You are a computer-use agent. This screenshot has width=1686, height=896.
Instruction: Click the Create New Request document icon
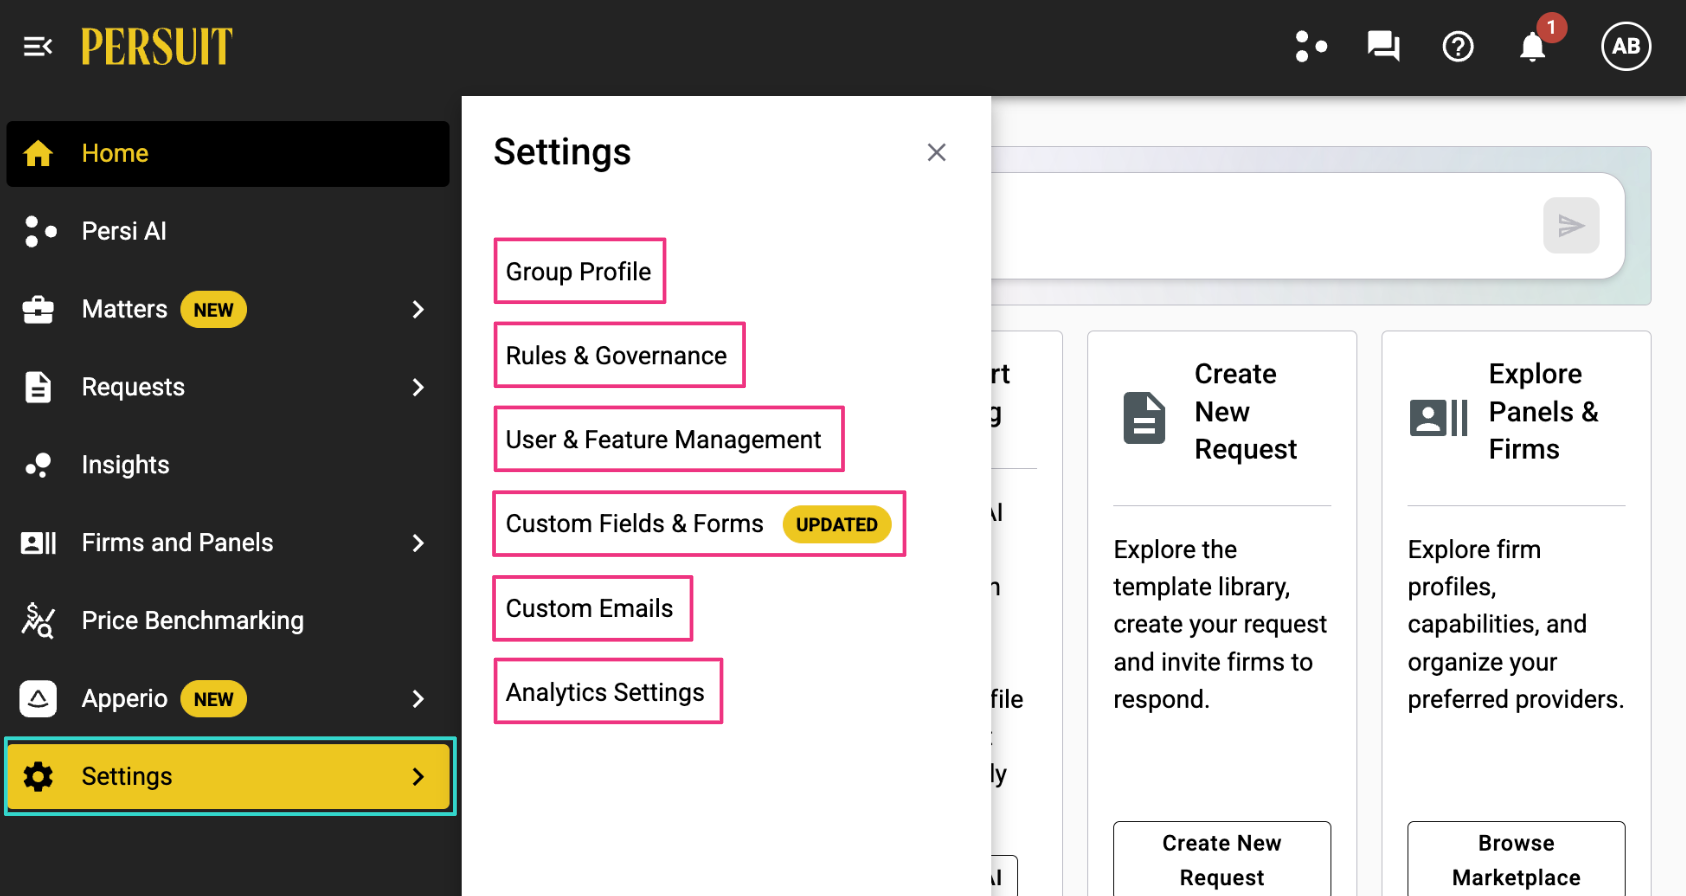[1144, 418]
